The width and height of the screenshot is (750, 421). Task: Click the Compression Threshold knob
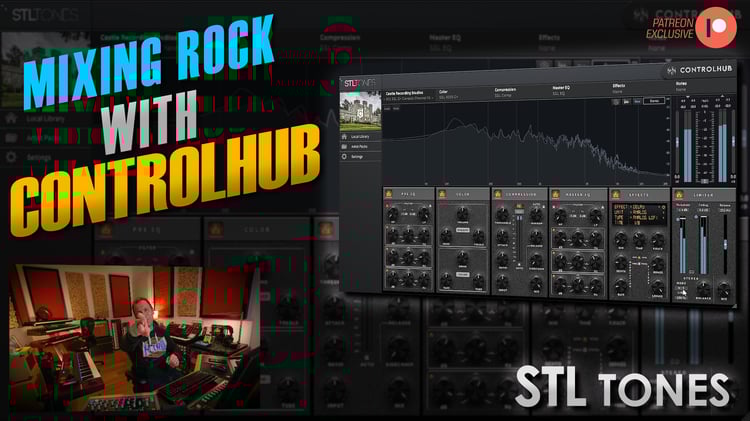502,215
